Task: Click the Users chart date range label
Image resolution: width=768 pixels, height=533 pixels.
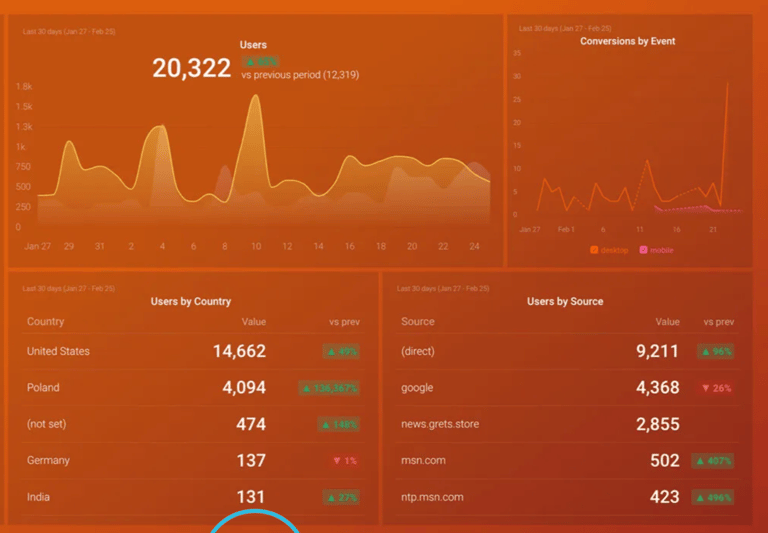Action: 69,31
